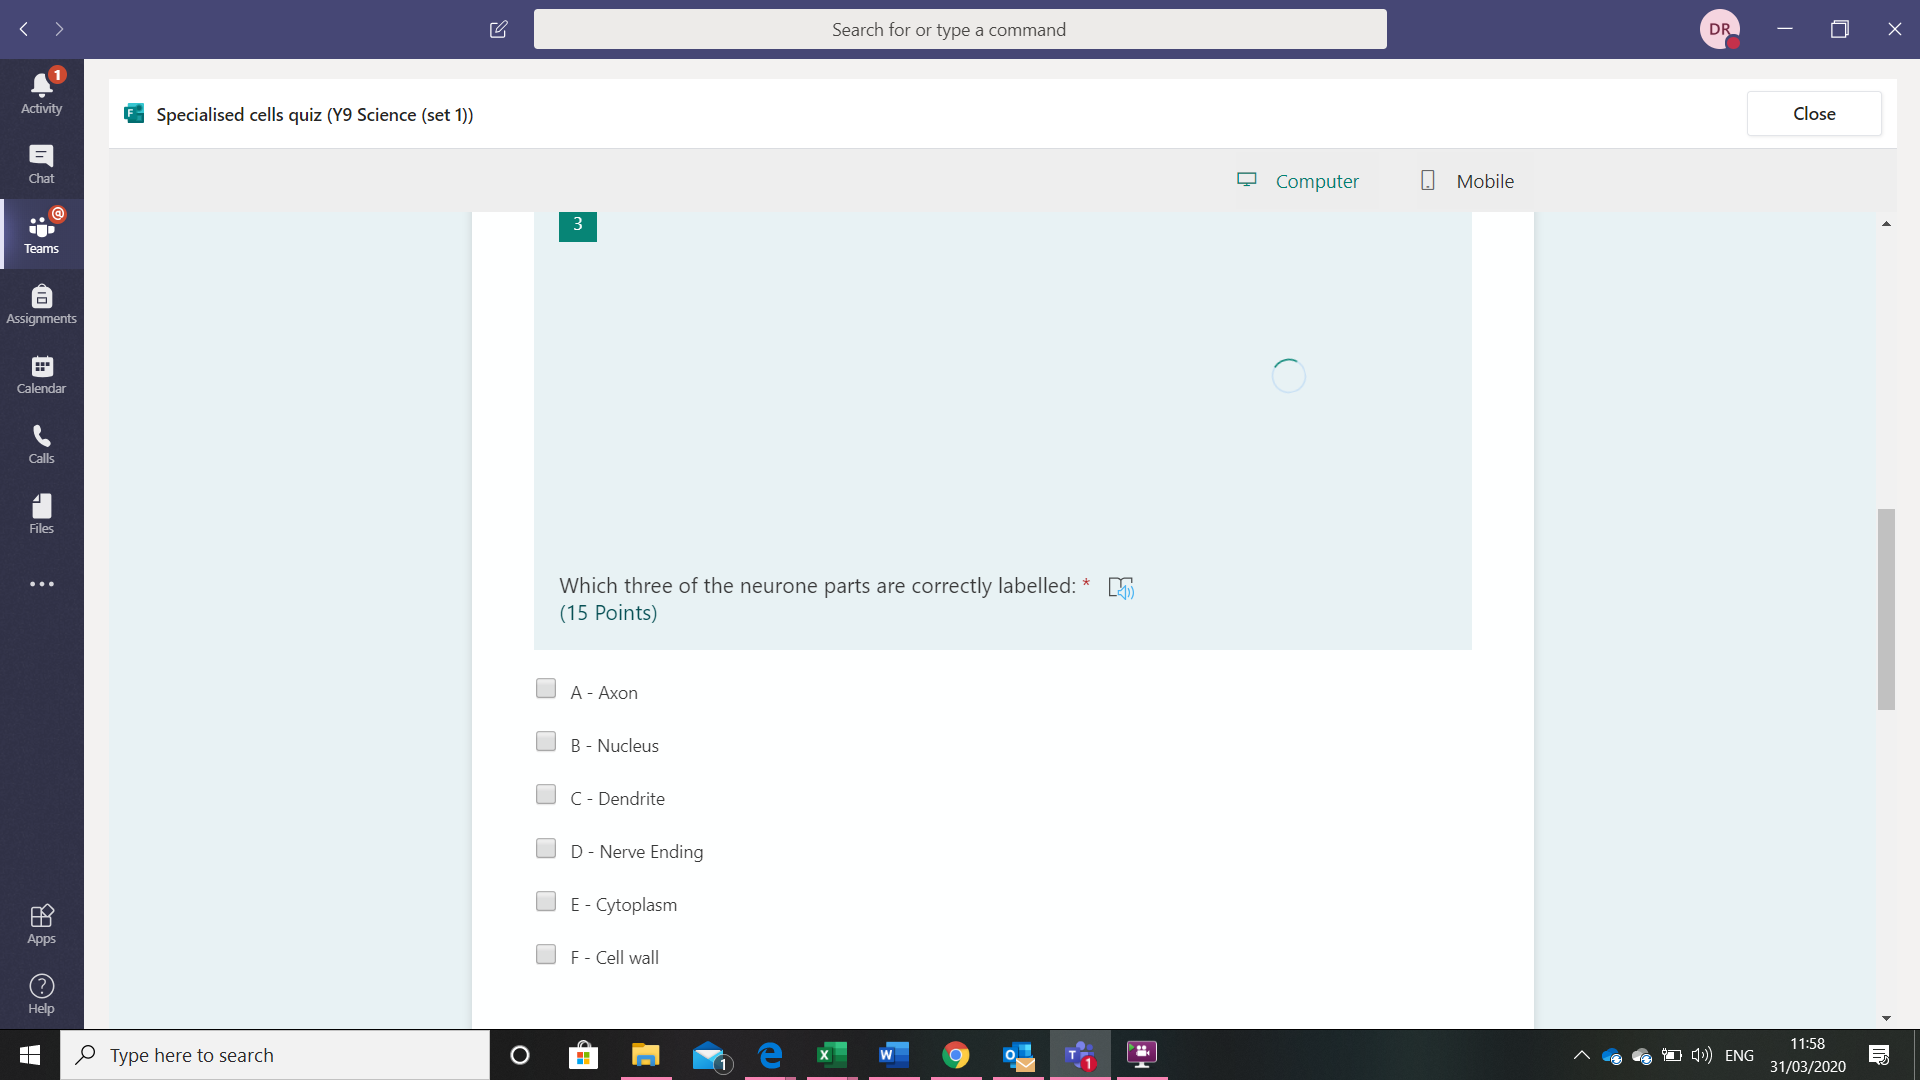Start a new chat
The width and height of the screenshot is (1920, 1080).
[x=498, y=29]
